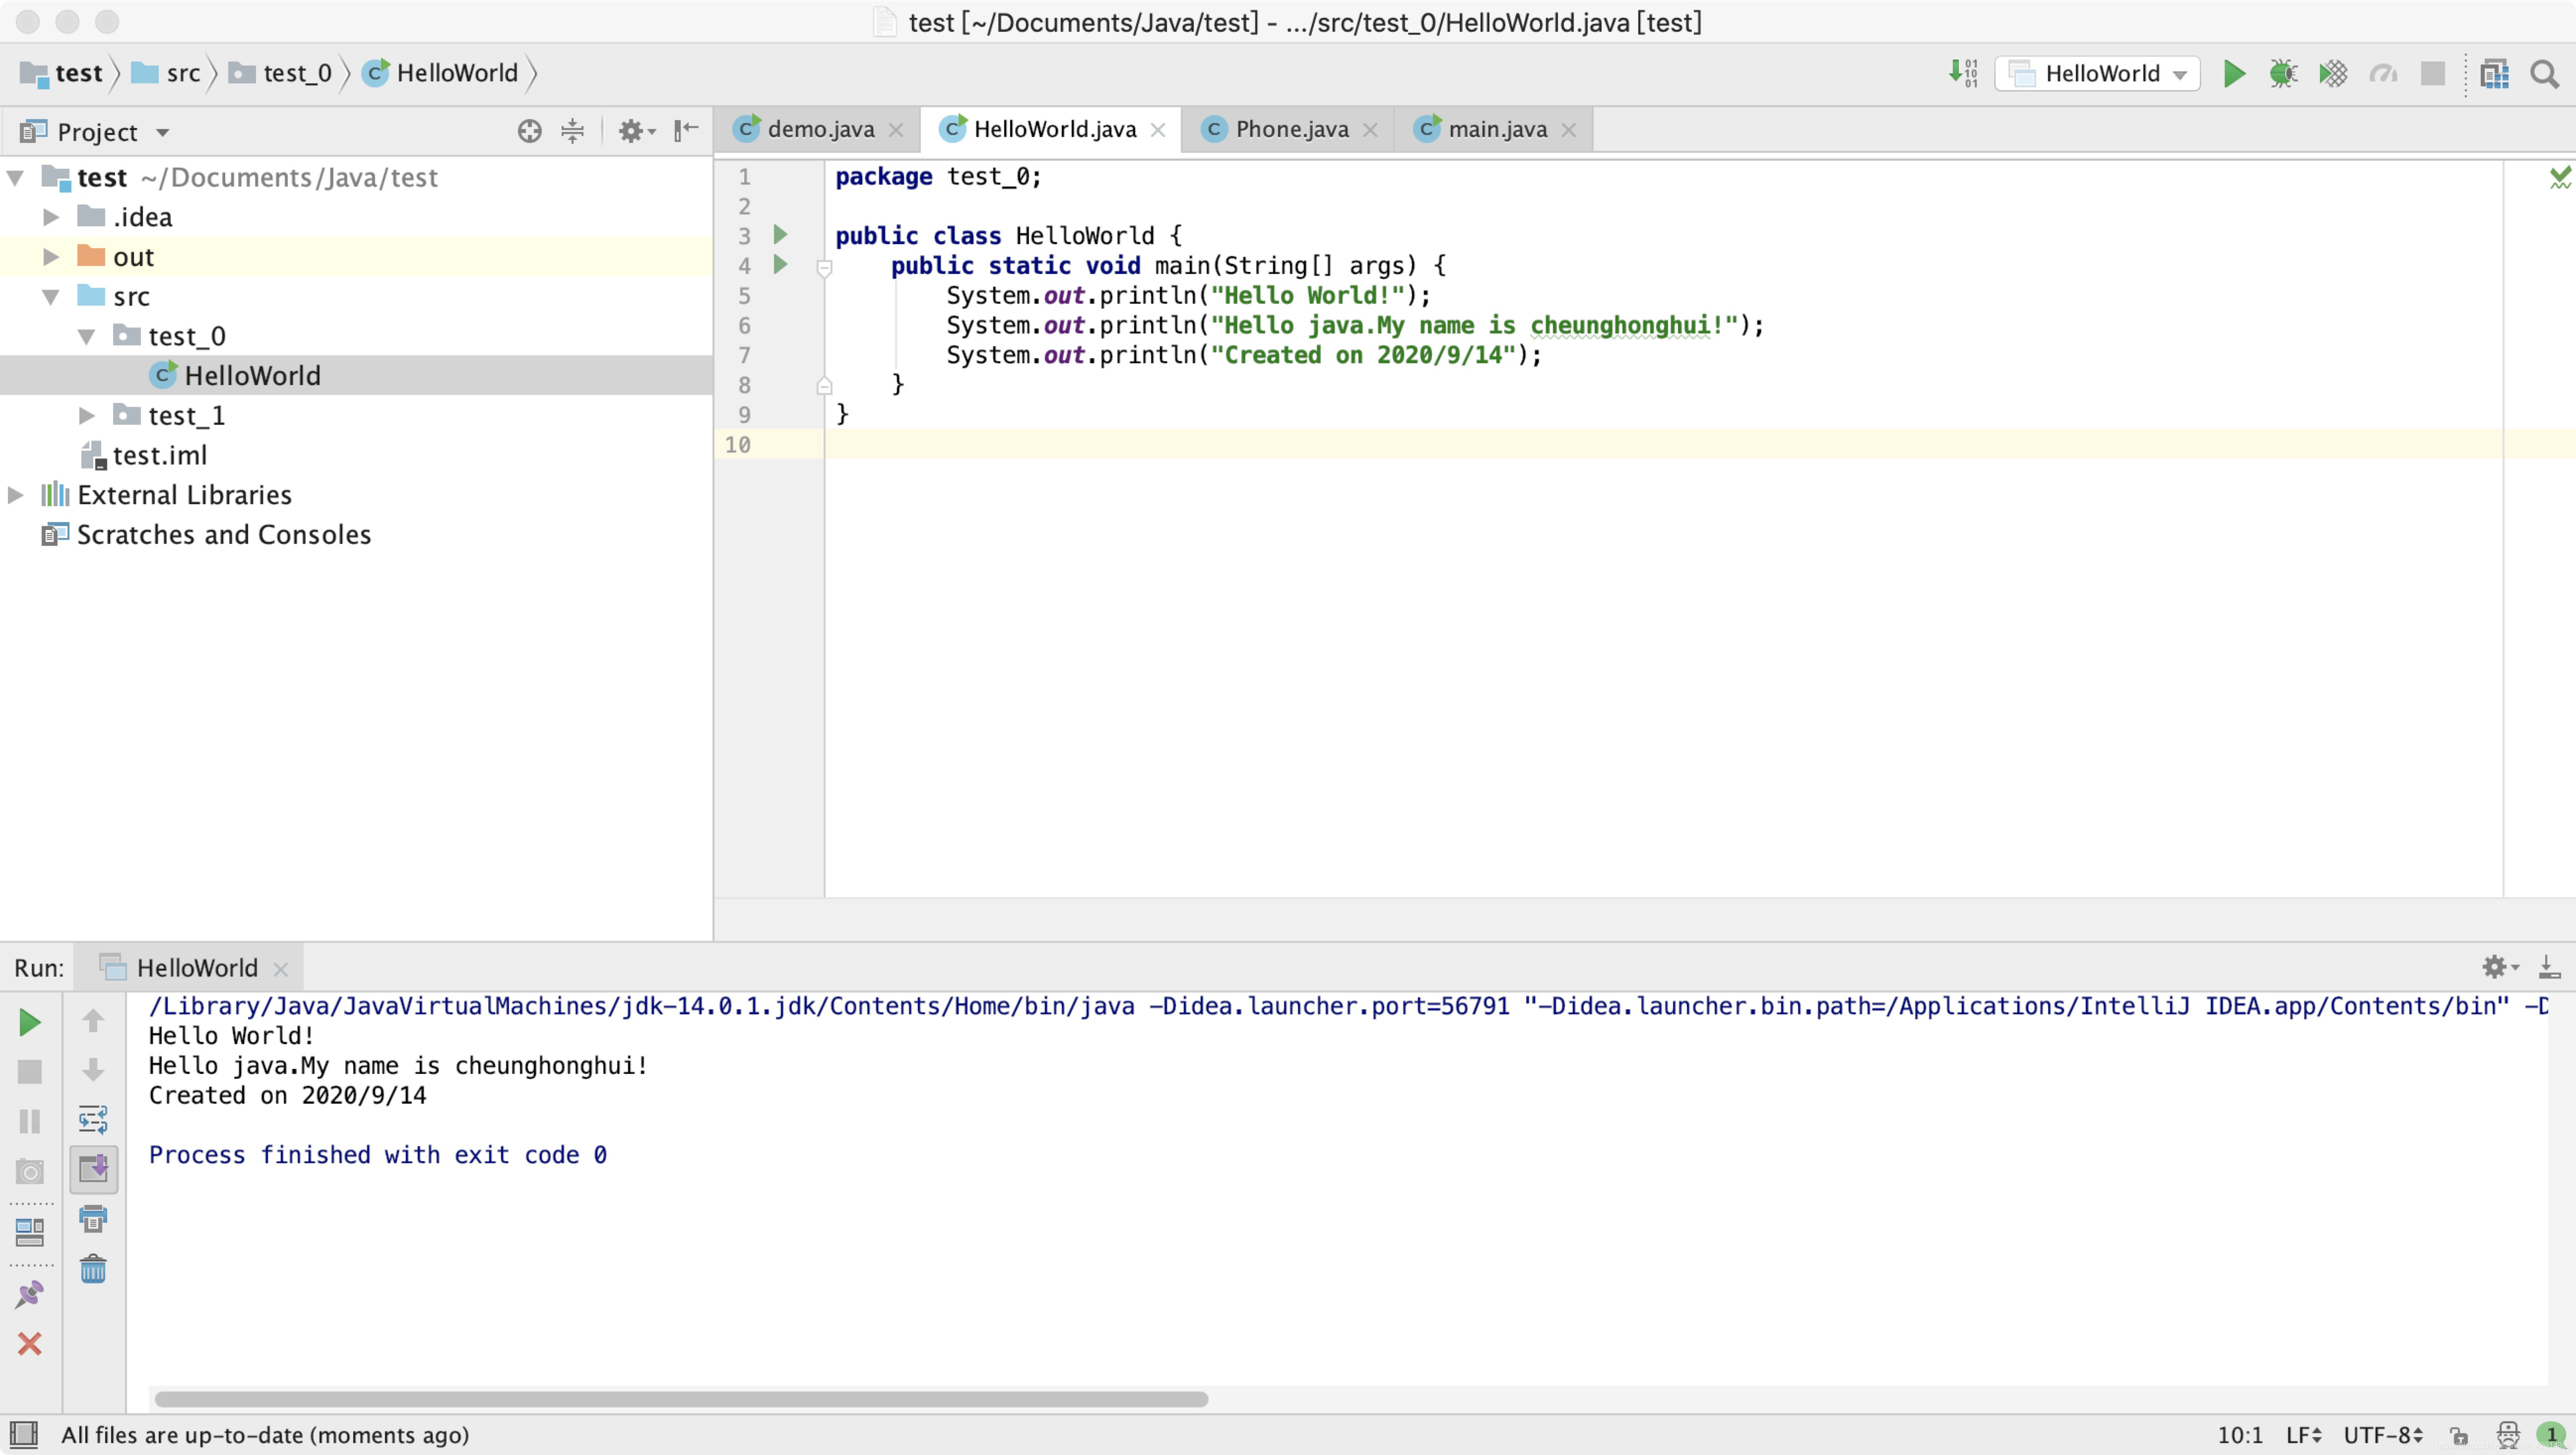Close the HelloWorld run tab
Screen dimensions: 2576x1455
(x=281, y=969)
